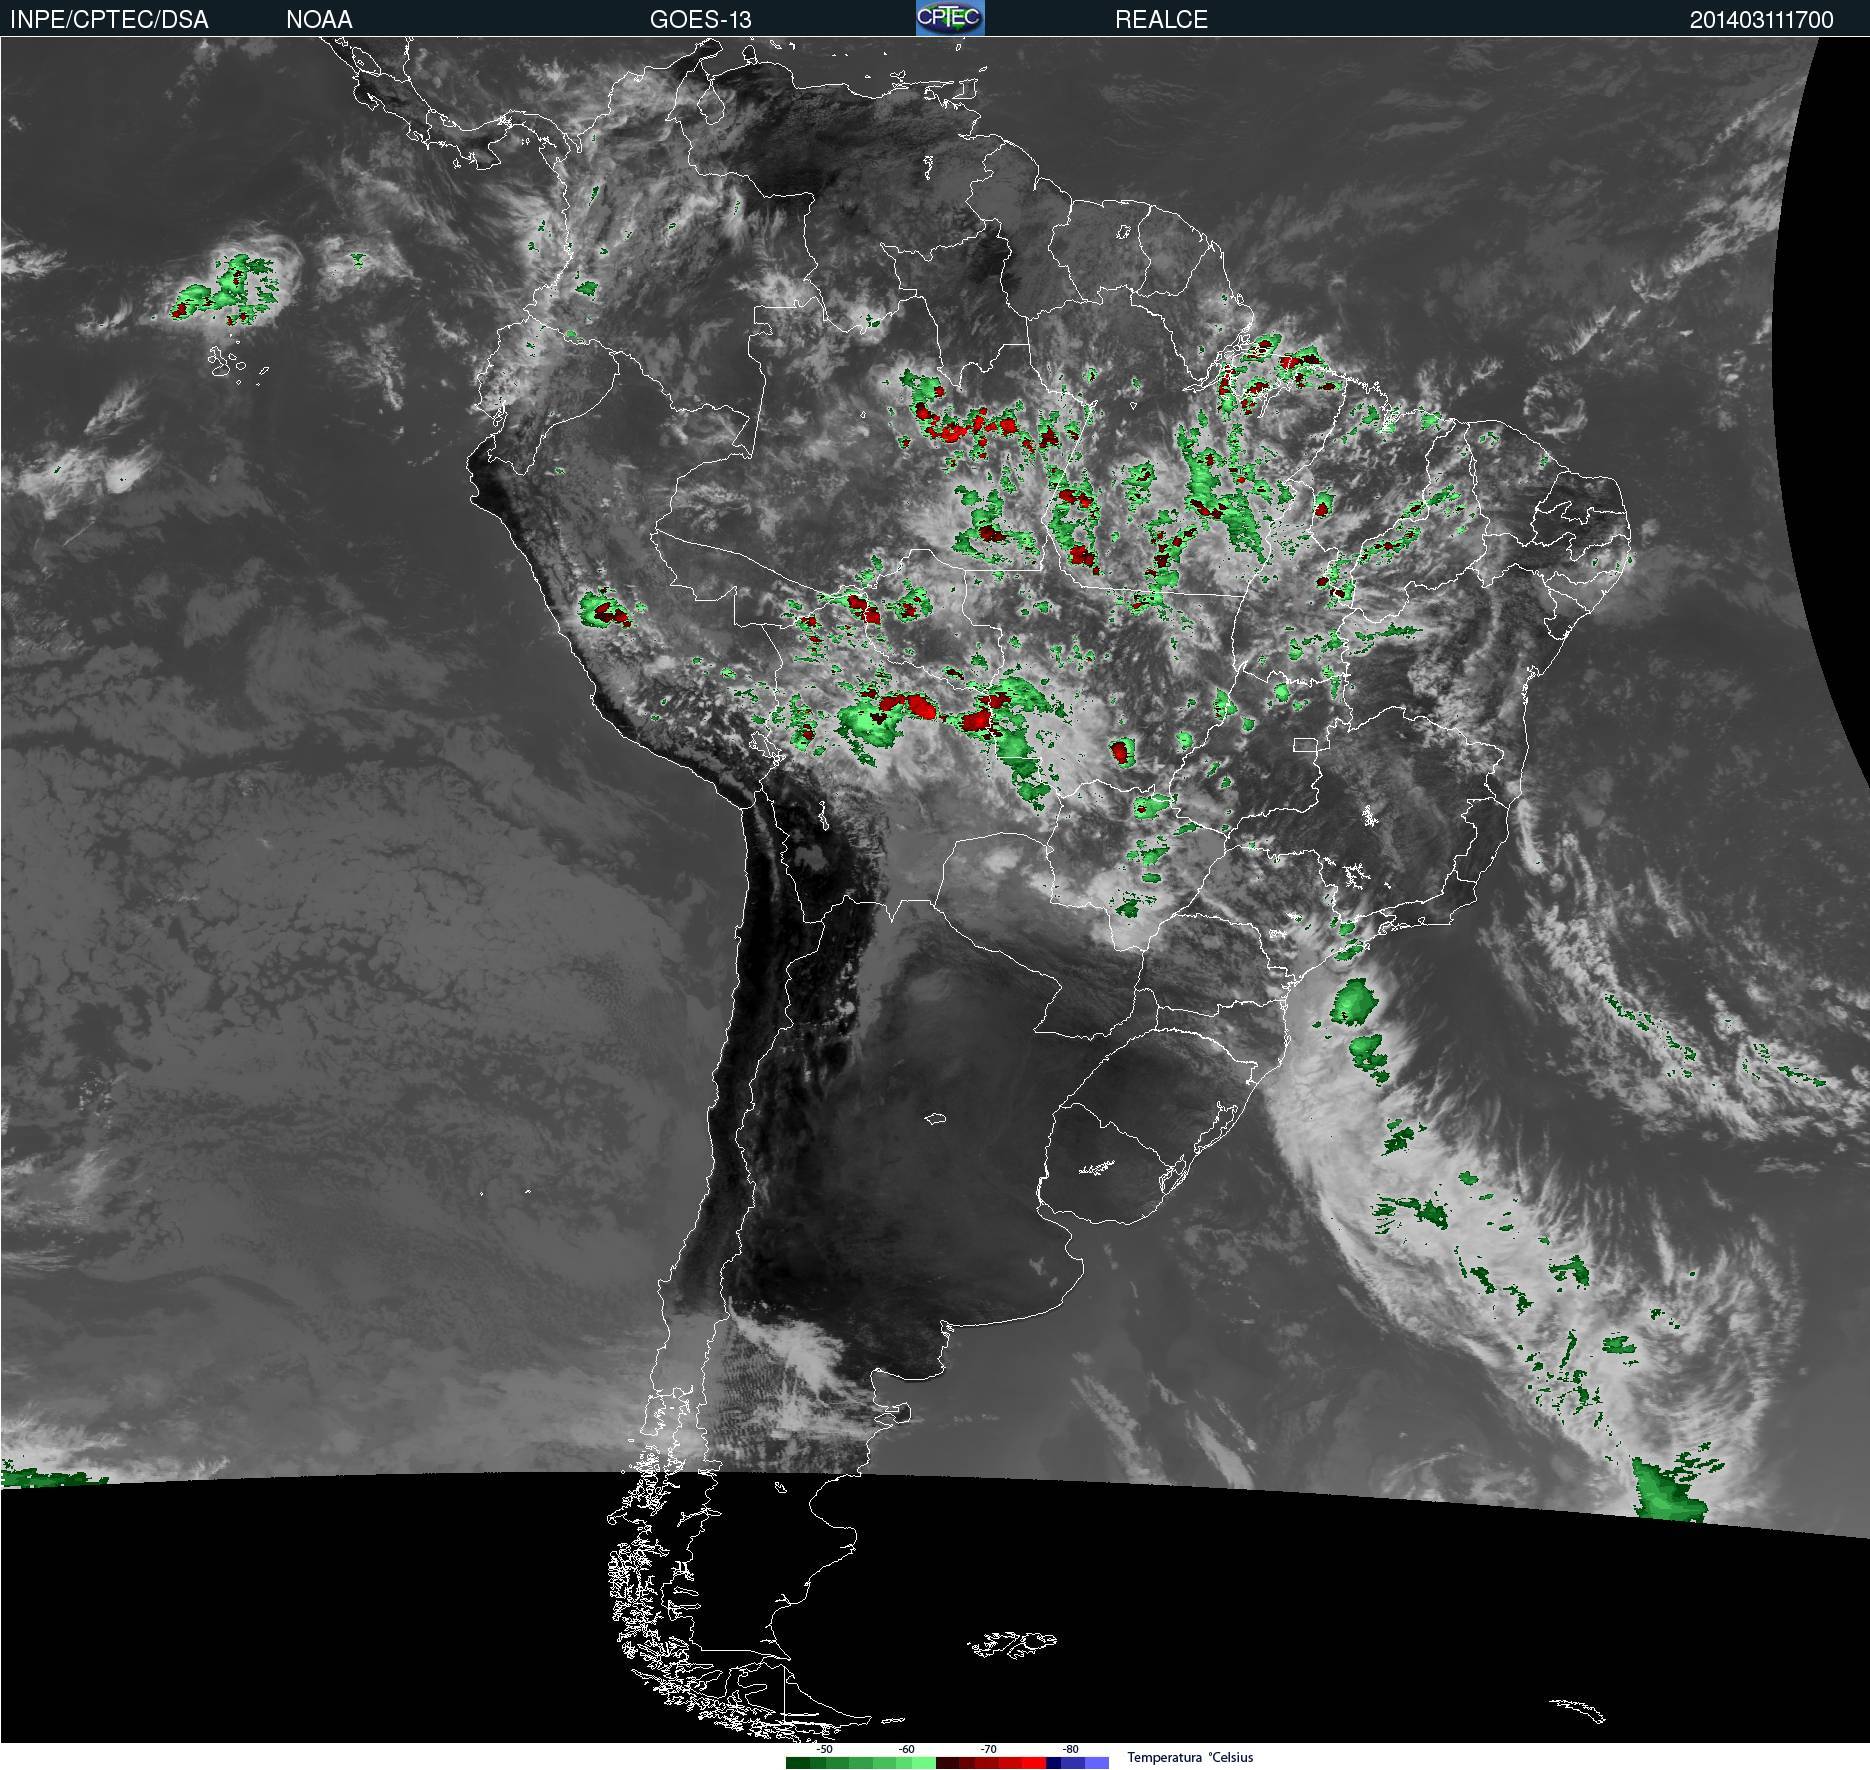Click the navy blue segment near -80
Screen dimensions: 1870x1770
[1054, 1763]
